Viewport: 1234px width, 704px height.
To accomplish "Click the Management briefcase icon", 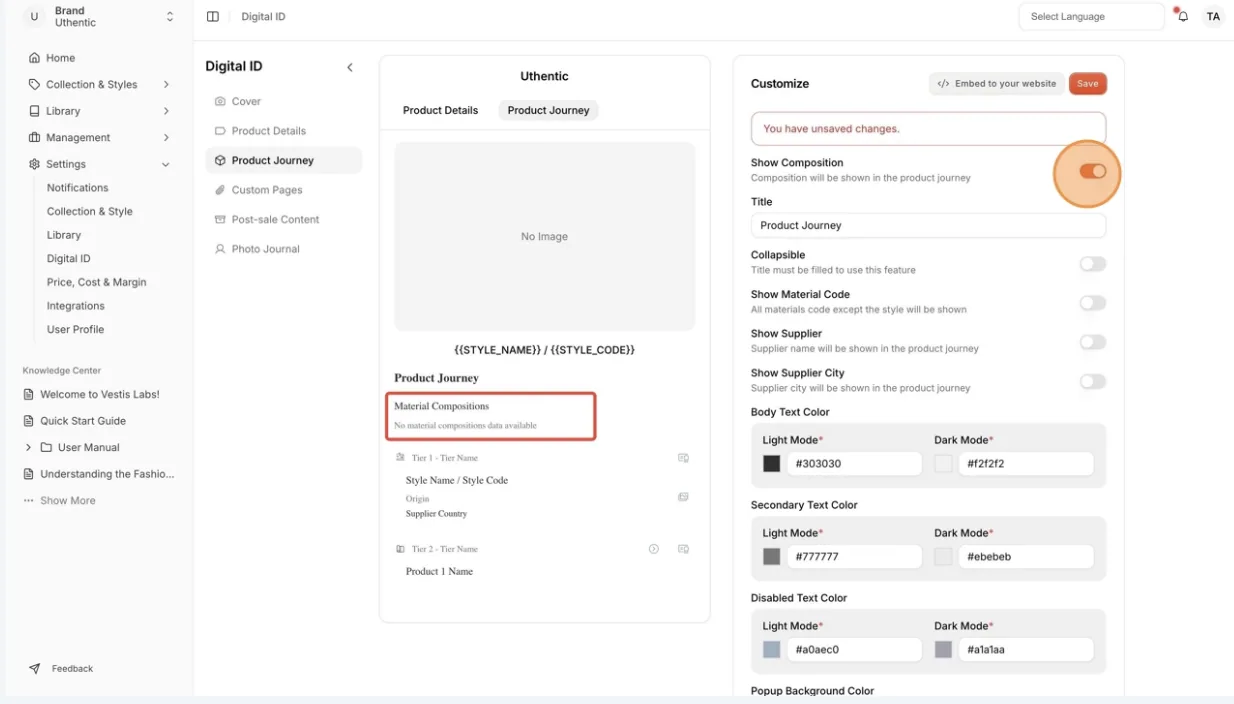I will (35, 137).
